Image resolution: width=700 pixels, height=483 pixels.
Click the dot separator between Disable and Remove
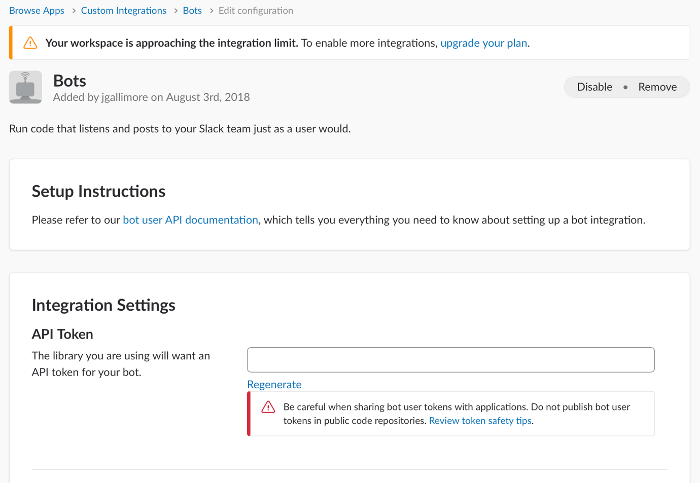[625, 87]
